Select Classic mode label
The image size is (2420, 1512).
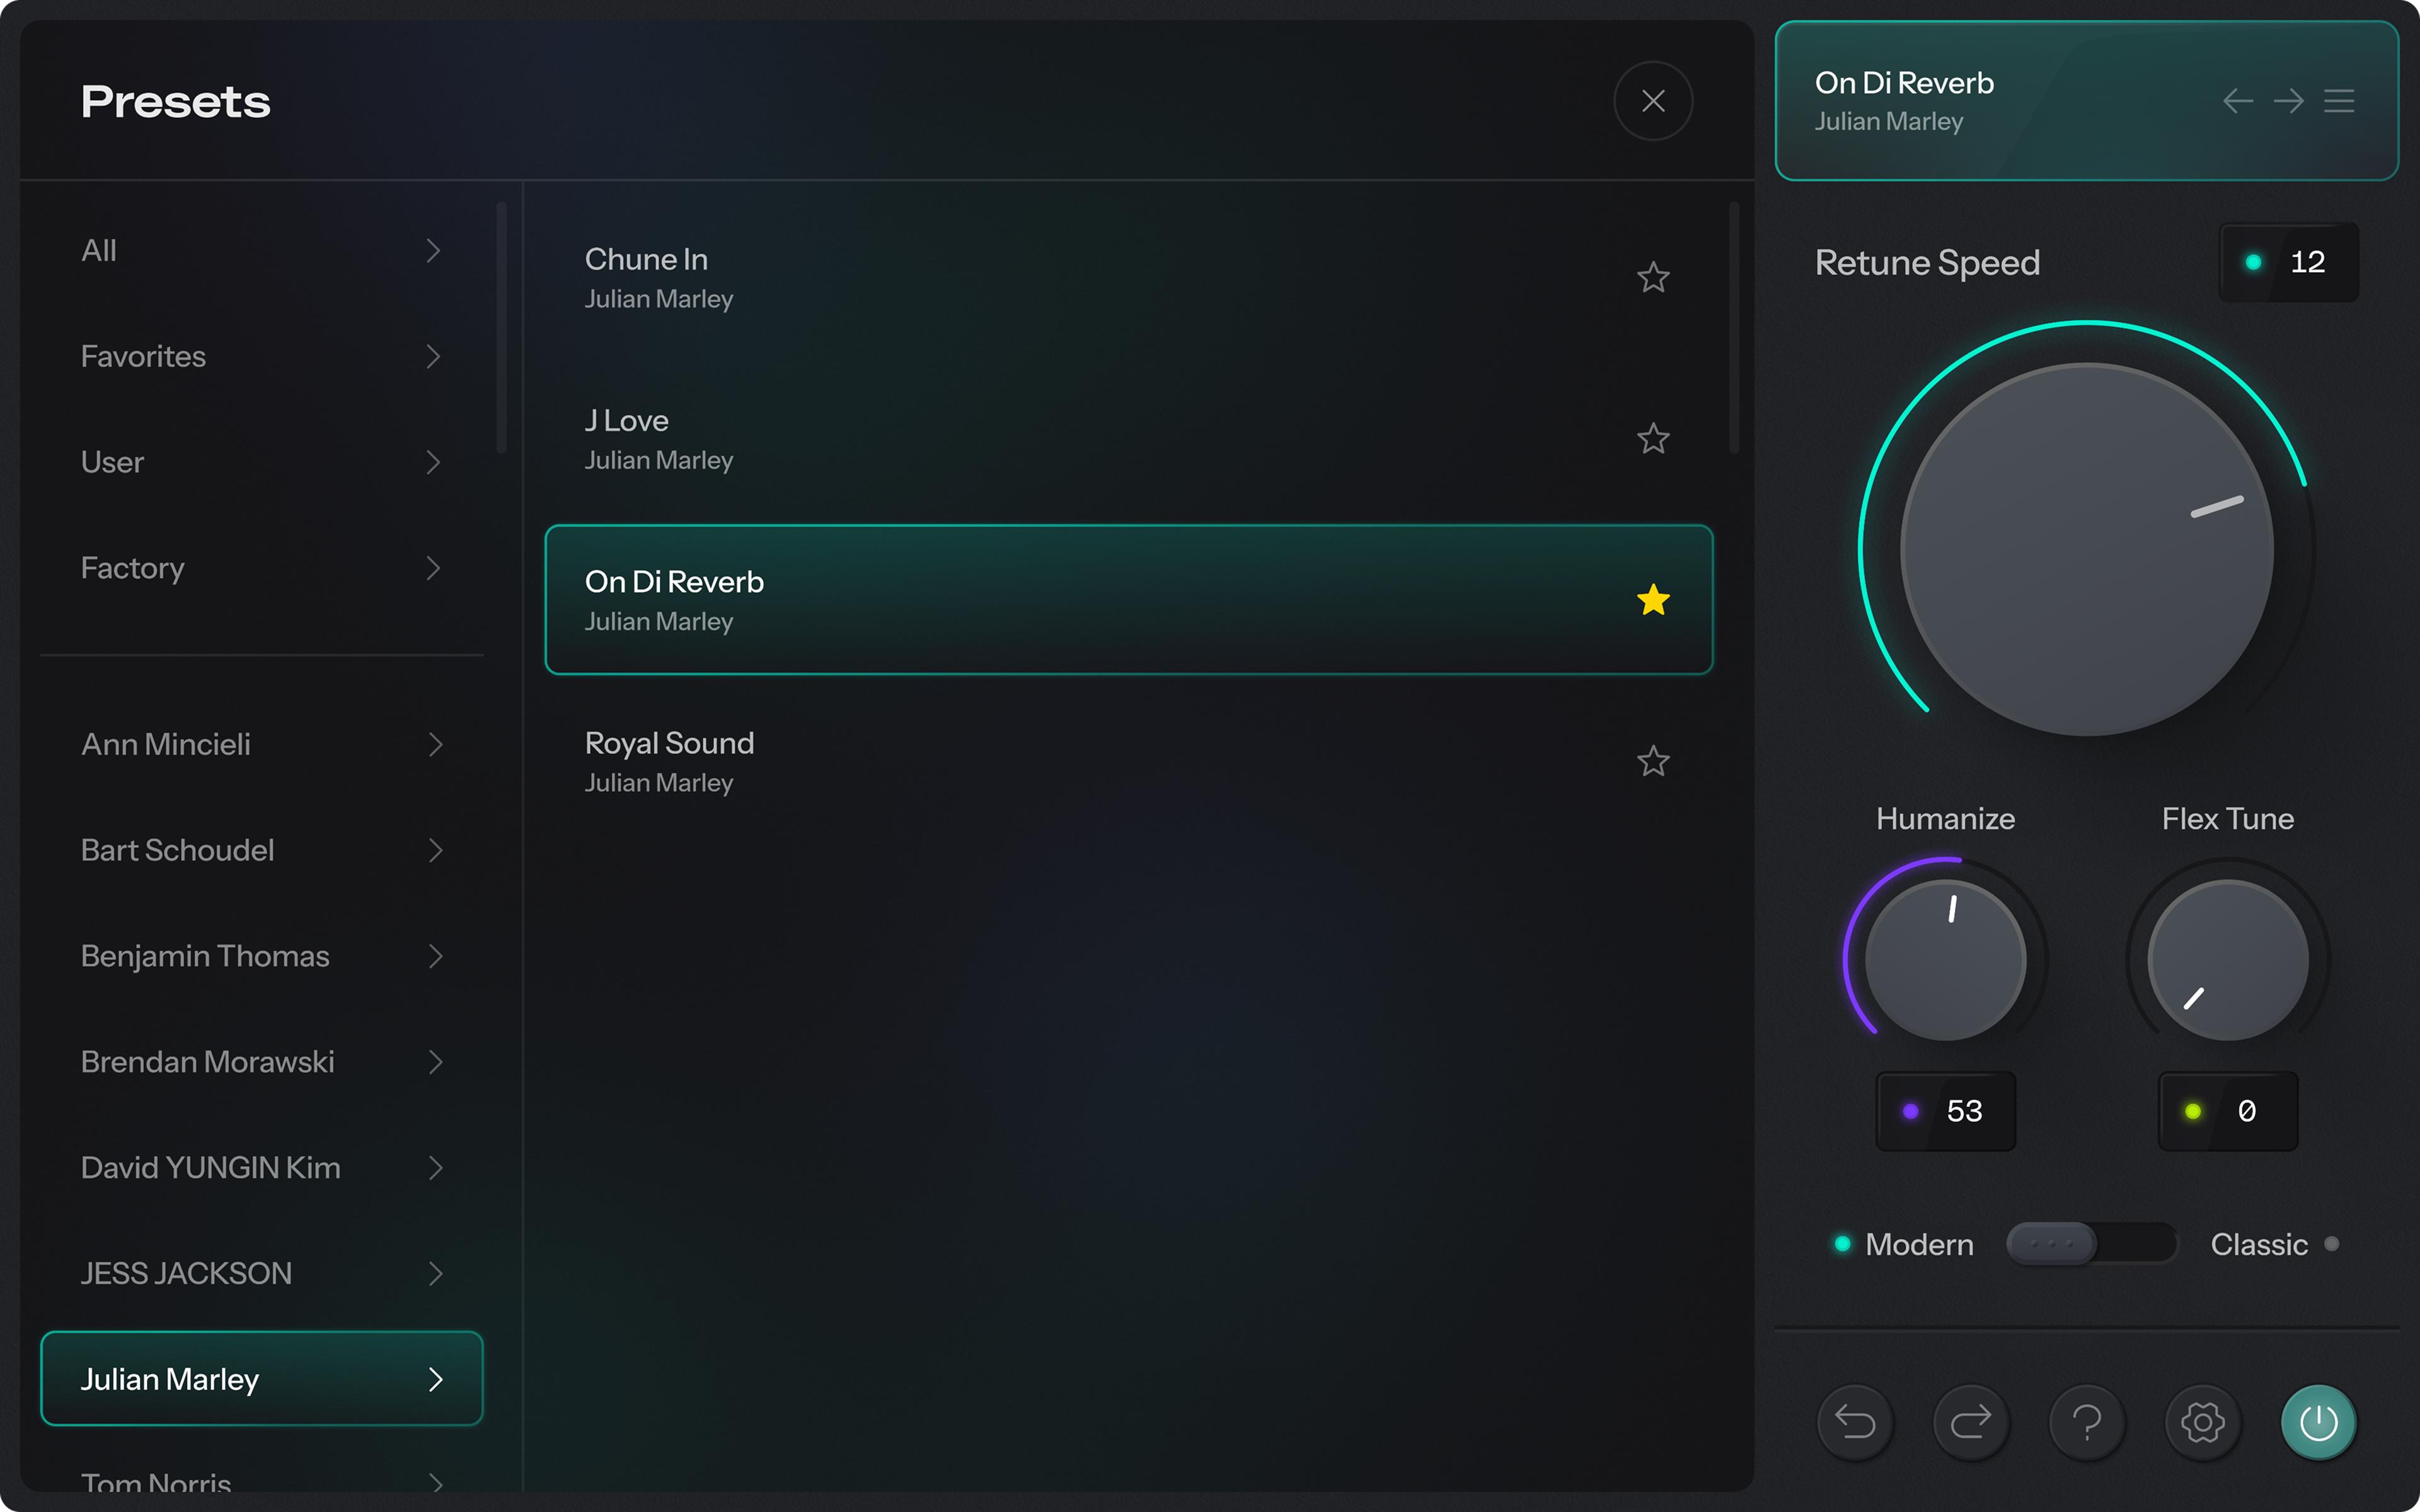pos(2259,1244)
